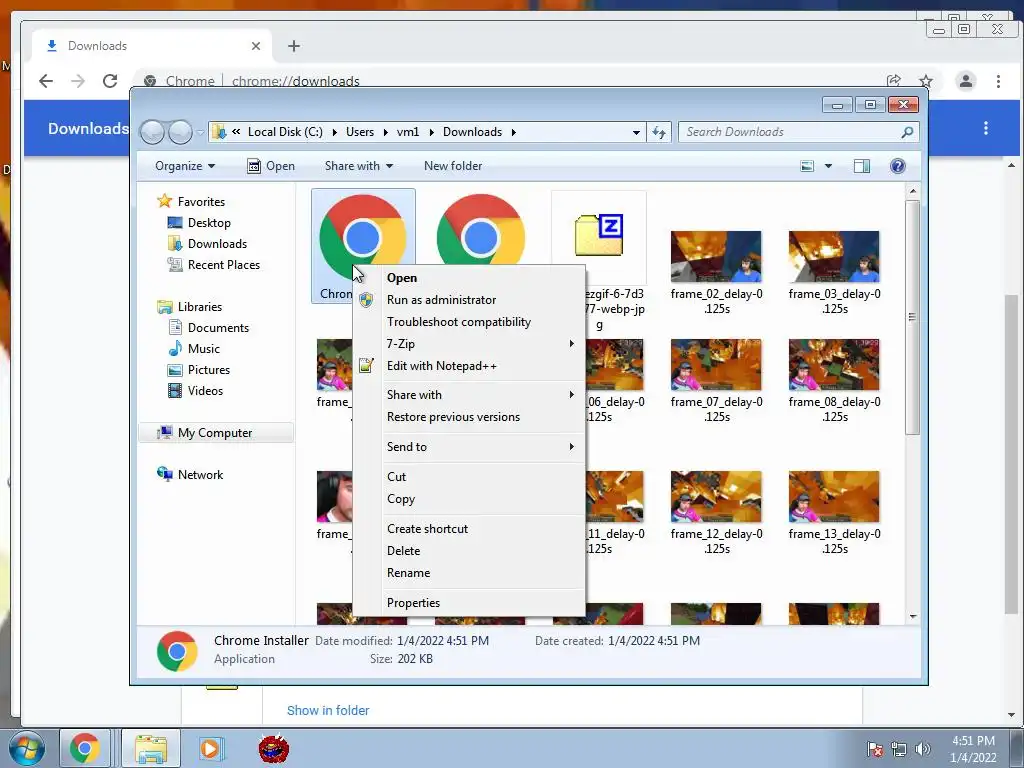Open Videos library

[x=205, y=391]
